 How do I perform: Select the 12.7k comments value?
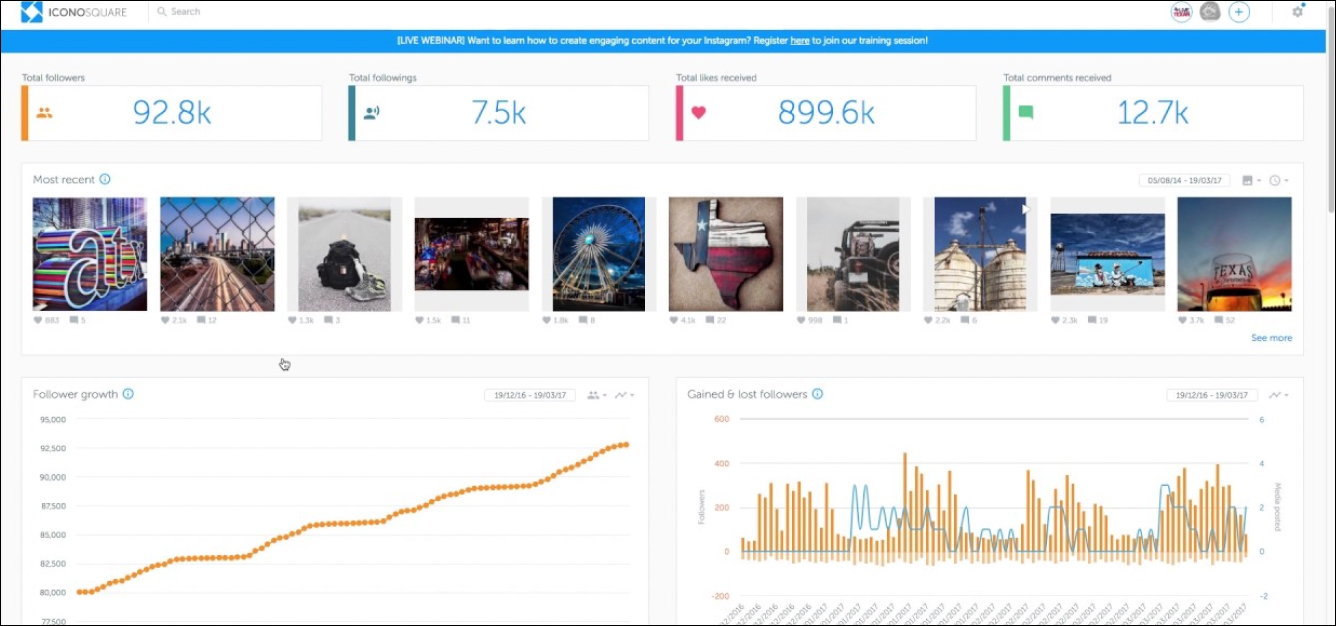1153,113
